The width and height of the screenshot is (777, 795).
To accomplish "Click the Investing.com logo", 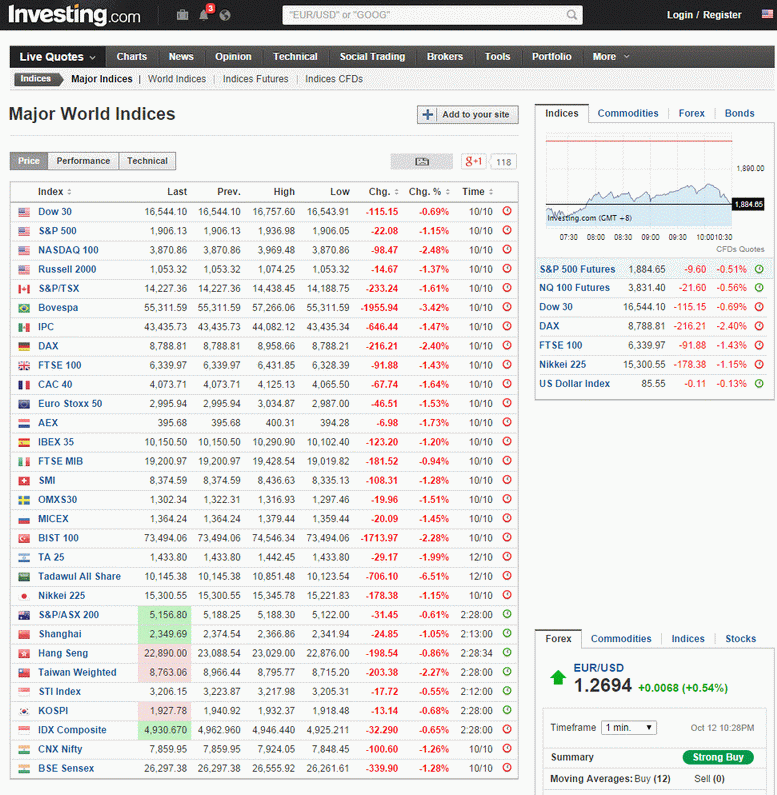I will [74, 15].
